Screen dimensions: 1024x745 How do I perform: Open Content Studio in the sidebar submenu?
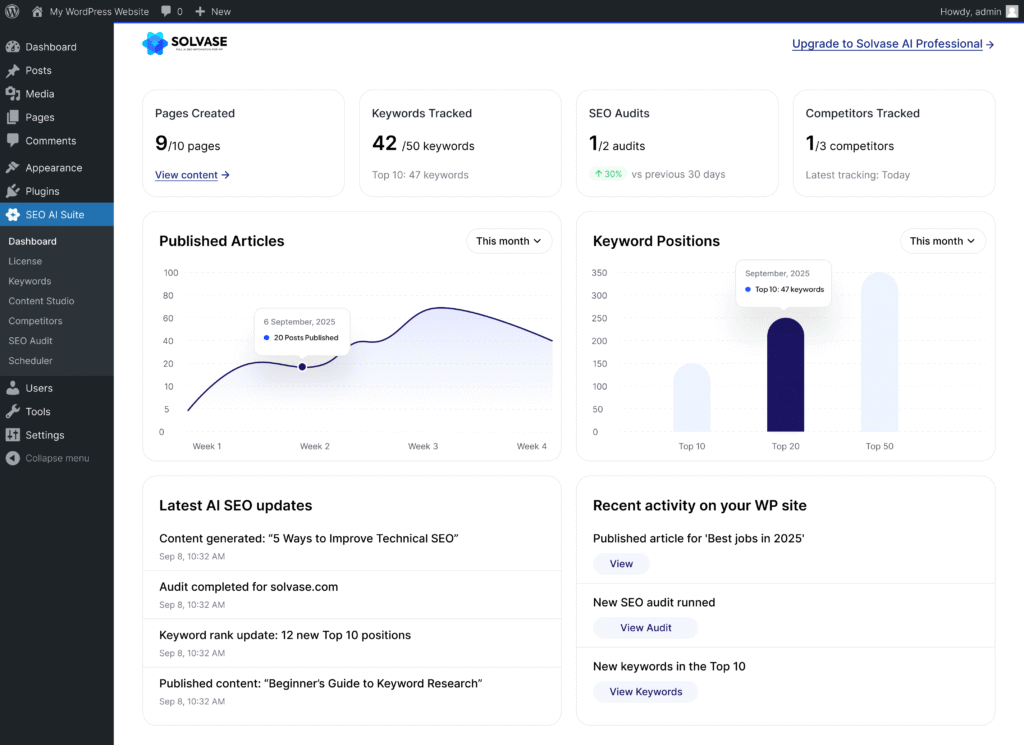point(41,301)
